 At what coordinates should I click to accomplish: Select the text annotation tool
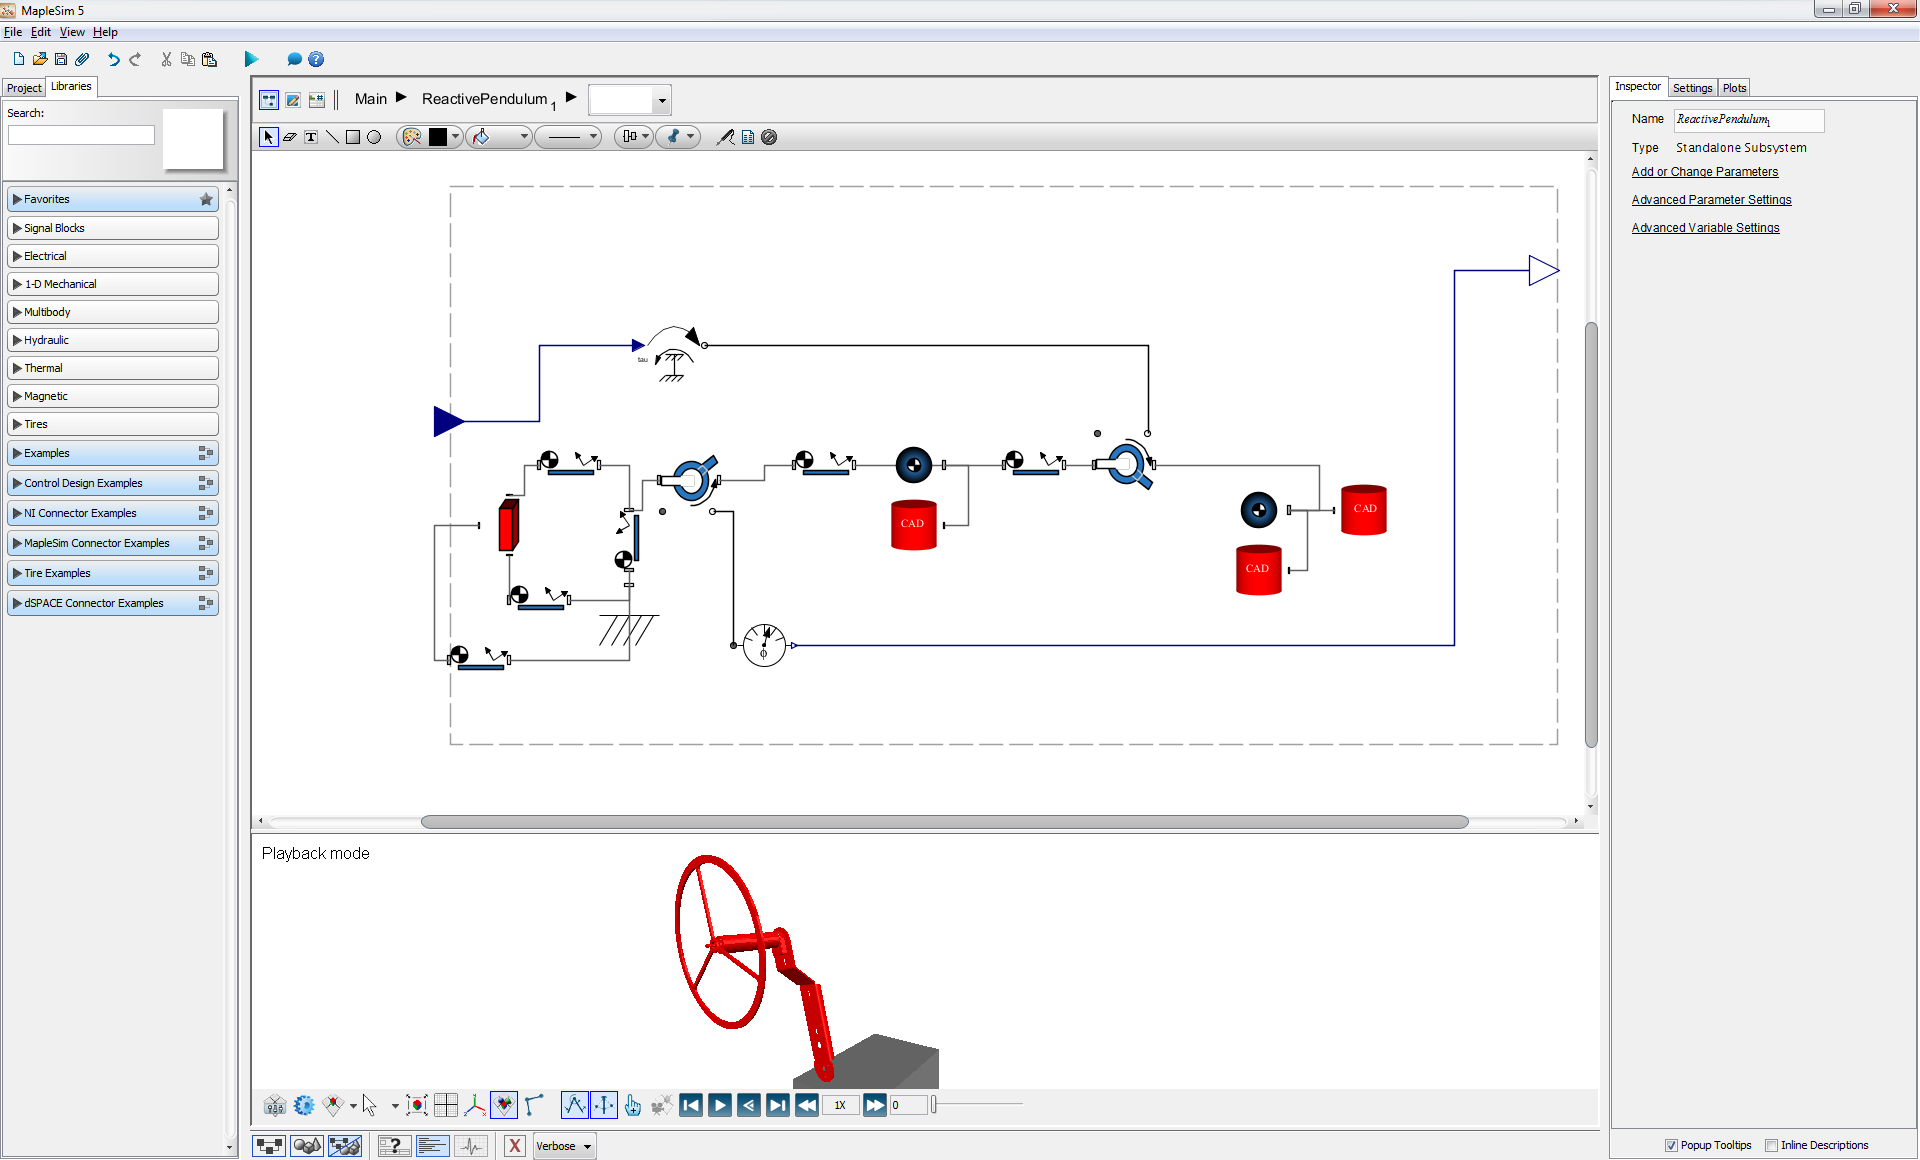coord(311,137)
